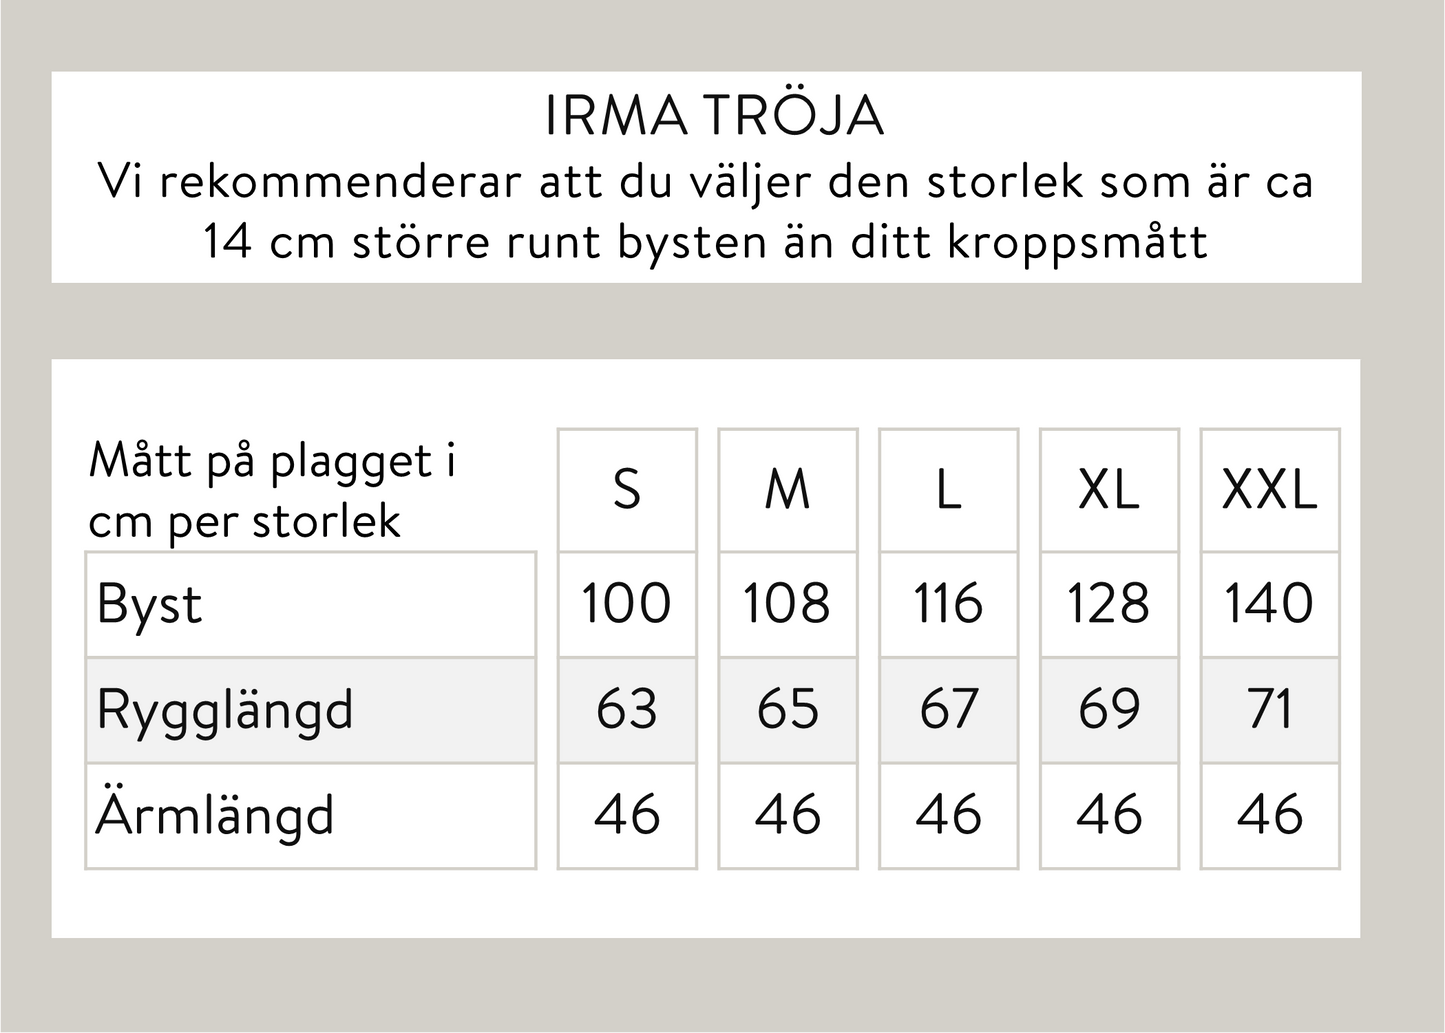Click the Rygglängd value 67 cell

[948, 710]
